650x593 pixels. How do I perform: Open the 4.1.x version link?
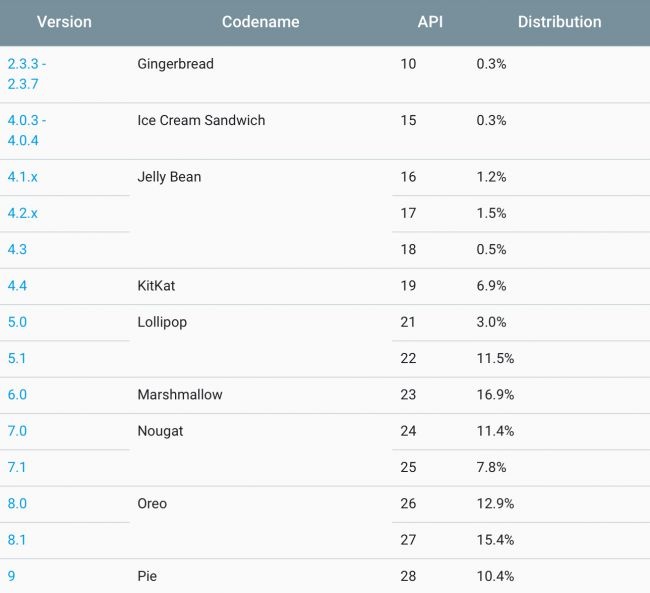pyautogui.click(x=23, y=177)
